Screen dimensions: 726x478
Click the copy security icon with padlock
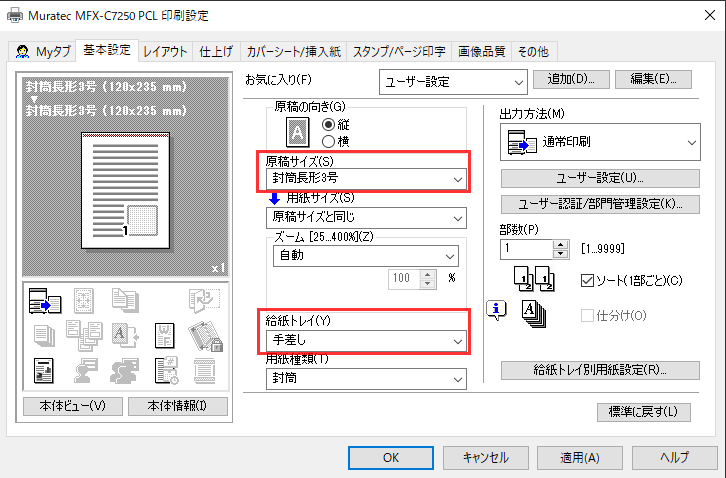(205, 336)
